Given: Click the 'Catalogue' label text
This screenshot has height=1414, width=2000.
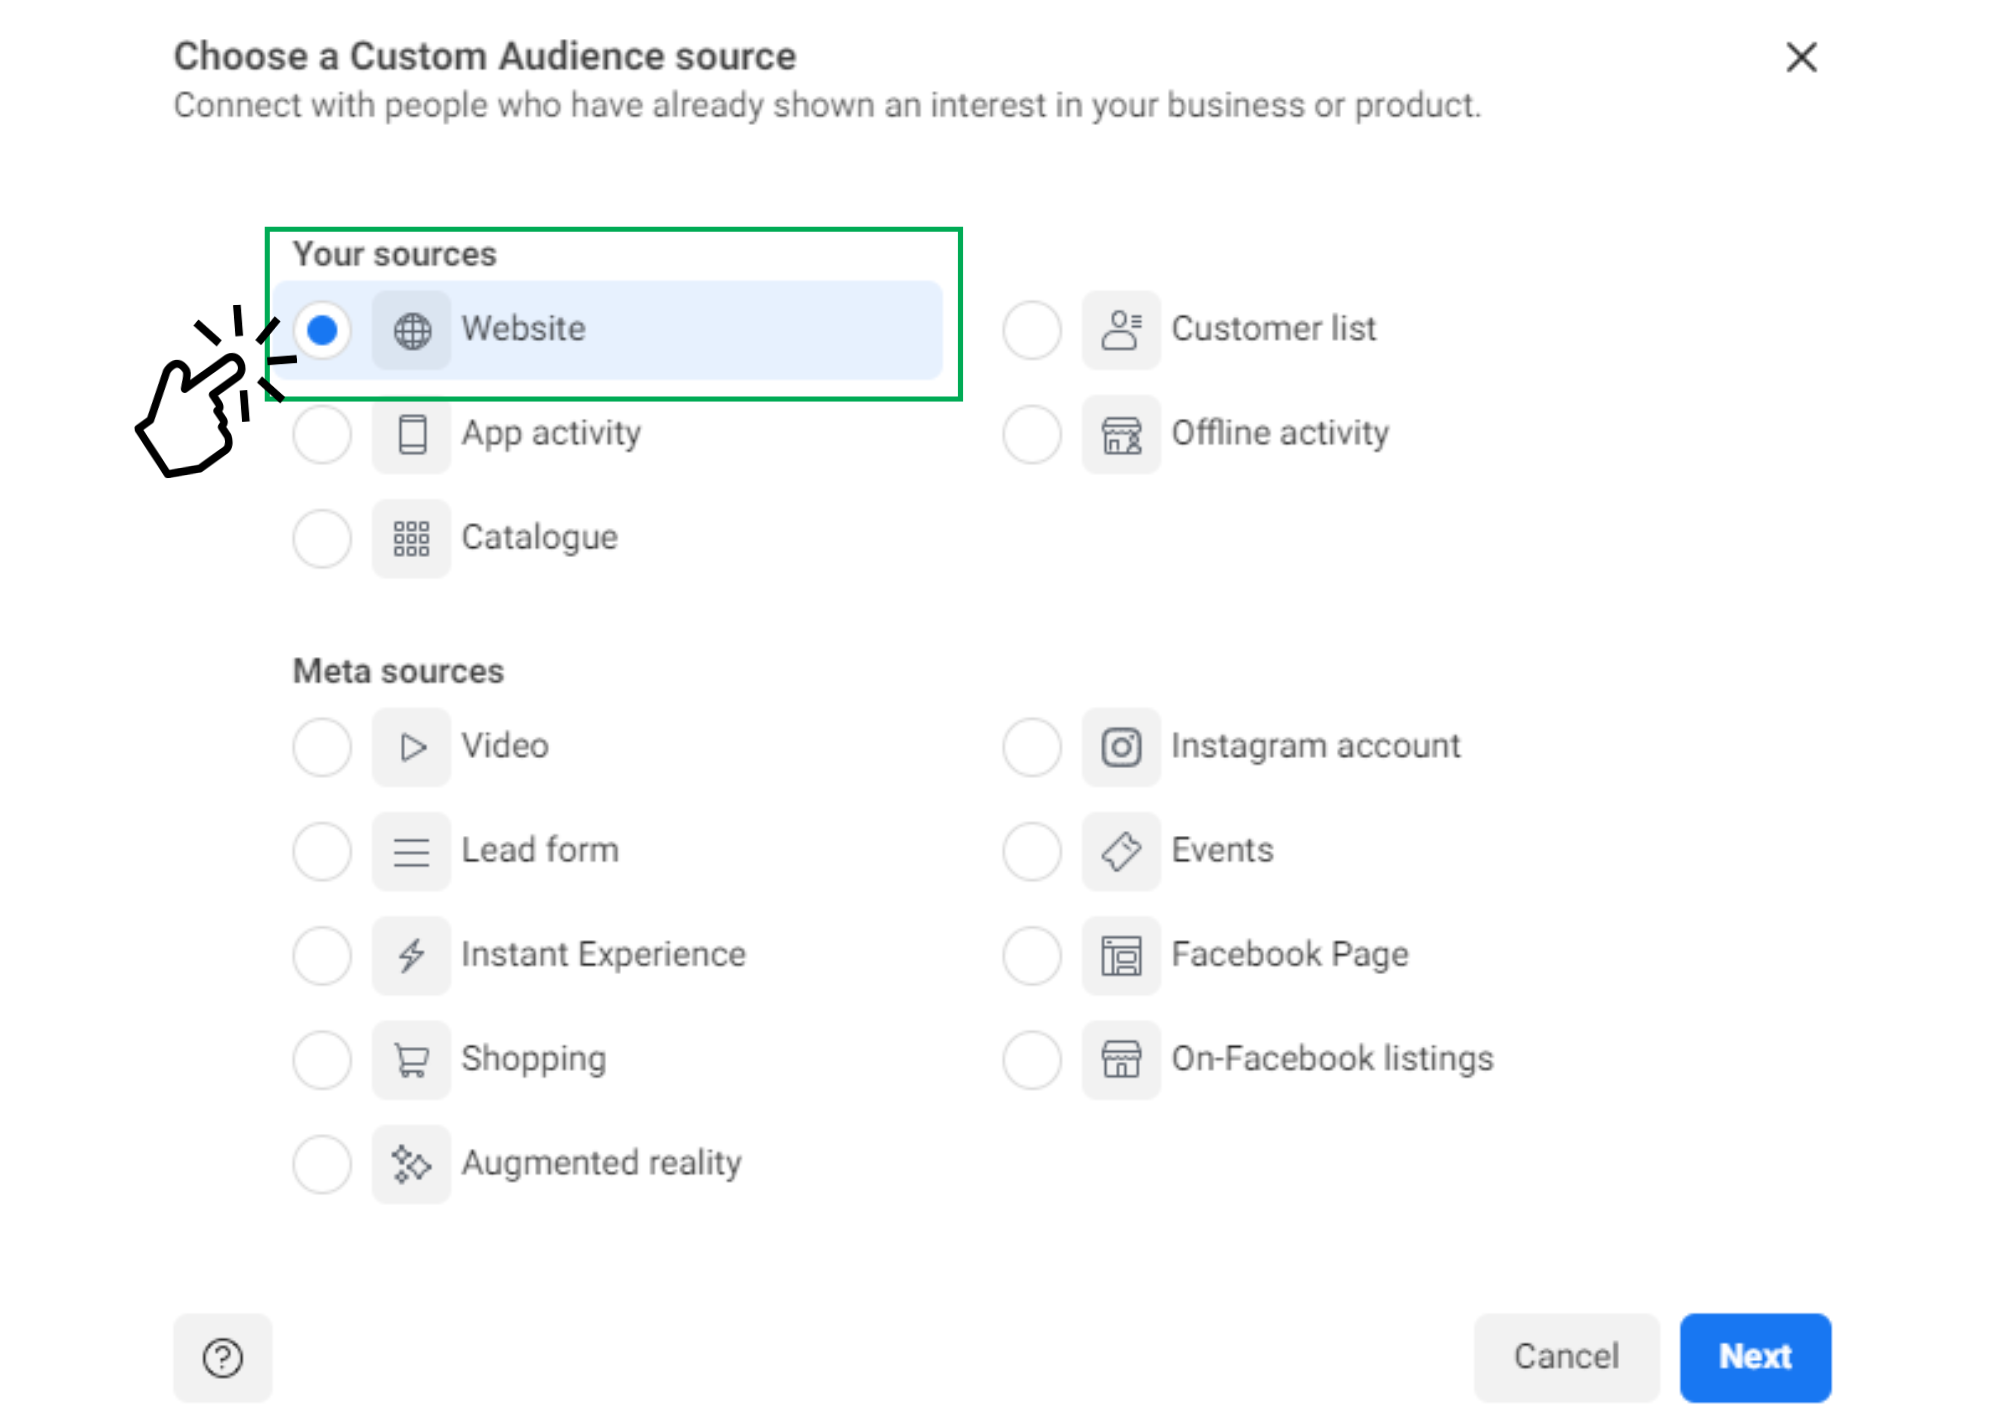Looking at the screenshot, I should click(539, 538).
